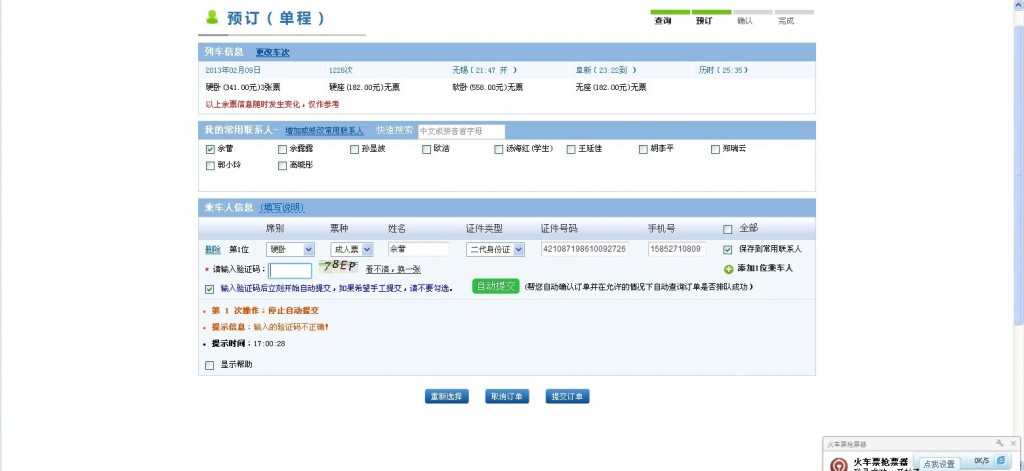The image size is (1024, 471).
Task: Click the green person icon beside 预订 title
Action: [x=212, y=17]
